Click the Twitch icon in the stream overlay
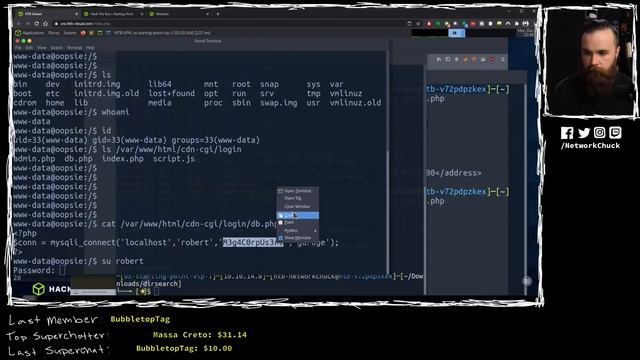Viewport: 640px width, 360px height. [x=615, y=132]
